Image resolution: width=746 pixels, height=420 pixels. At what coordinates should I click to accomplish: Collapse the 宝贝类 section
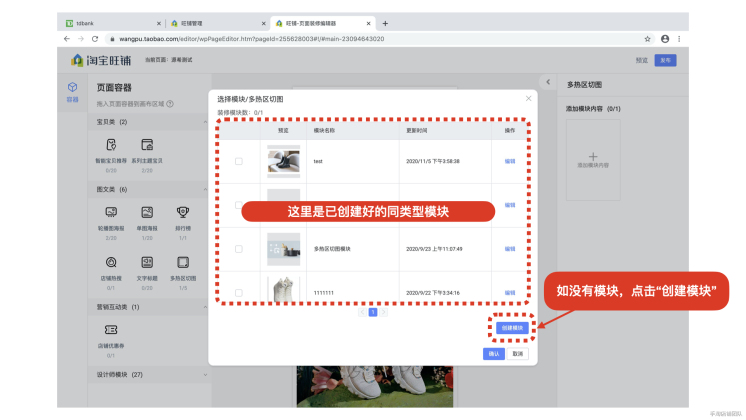(205, 122)
